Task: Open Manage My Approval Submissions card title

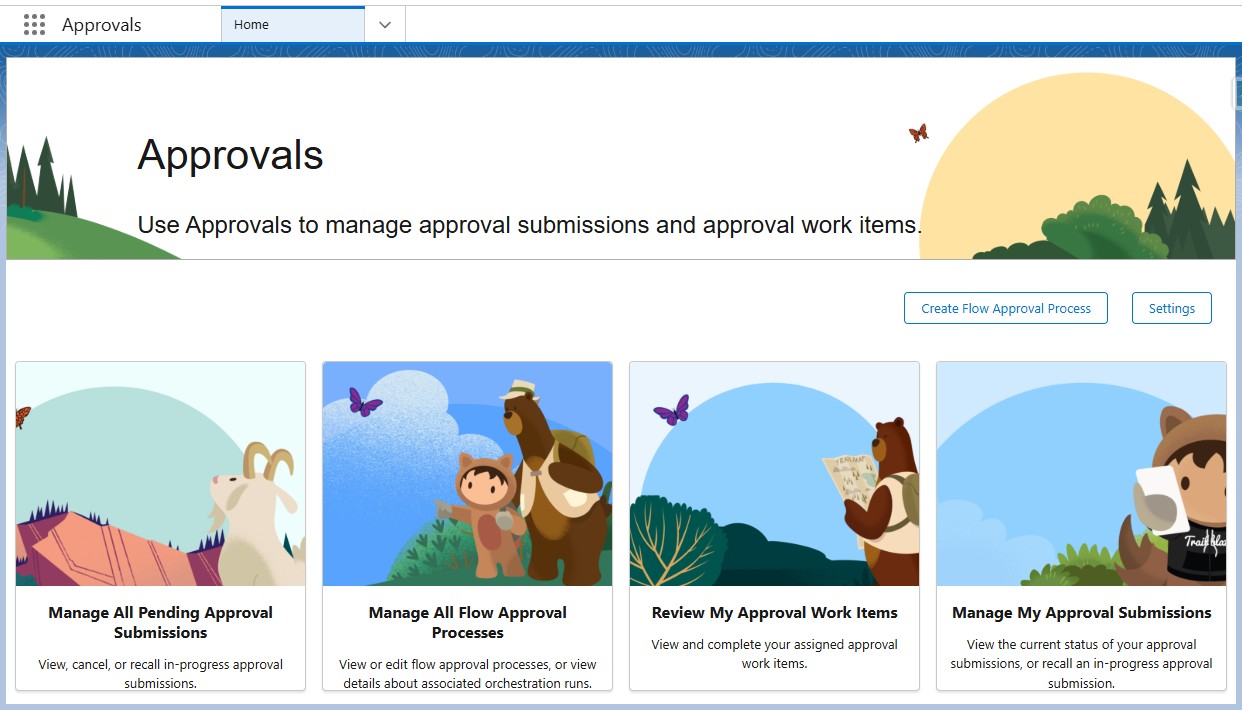Action: [1081, 613]
